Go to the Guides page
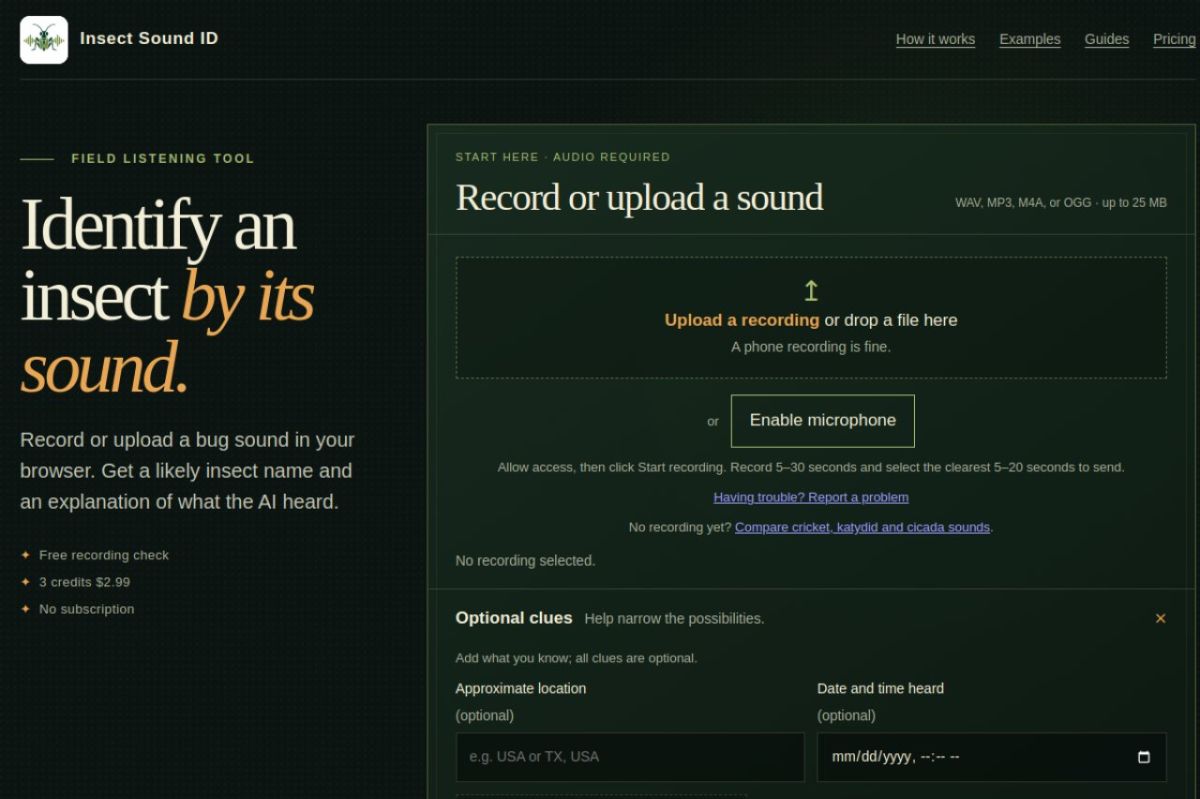This screenshot has width=1200, height=799. click(1107, 39)
